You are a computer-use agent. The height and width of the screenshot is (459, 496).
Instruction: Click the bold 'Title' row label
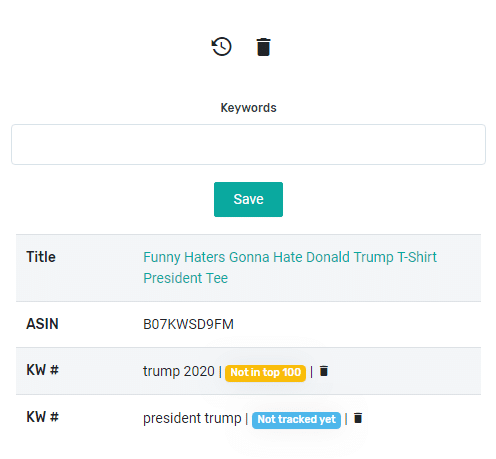pyautogui.click(x=41, y=257)
